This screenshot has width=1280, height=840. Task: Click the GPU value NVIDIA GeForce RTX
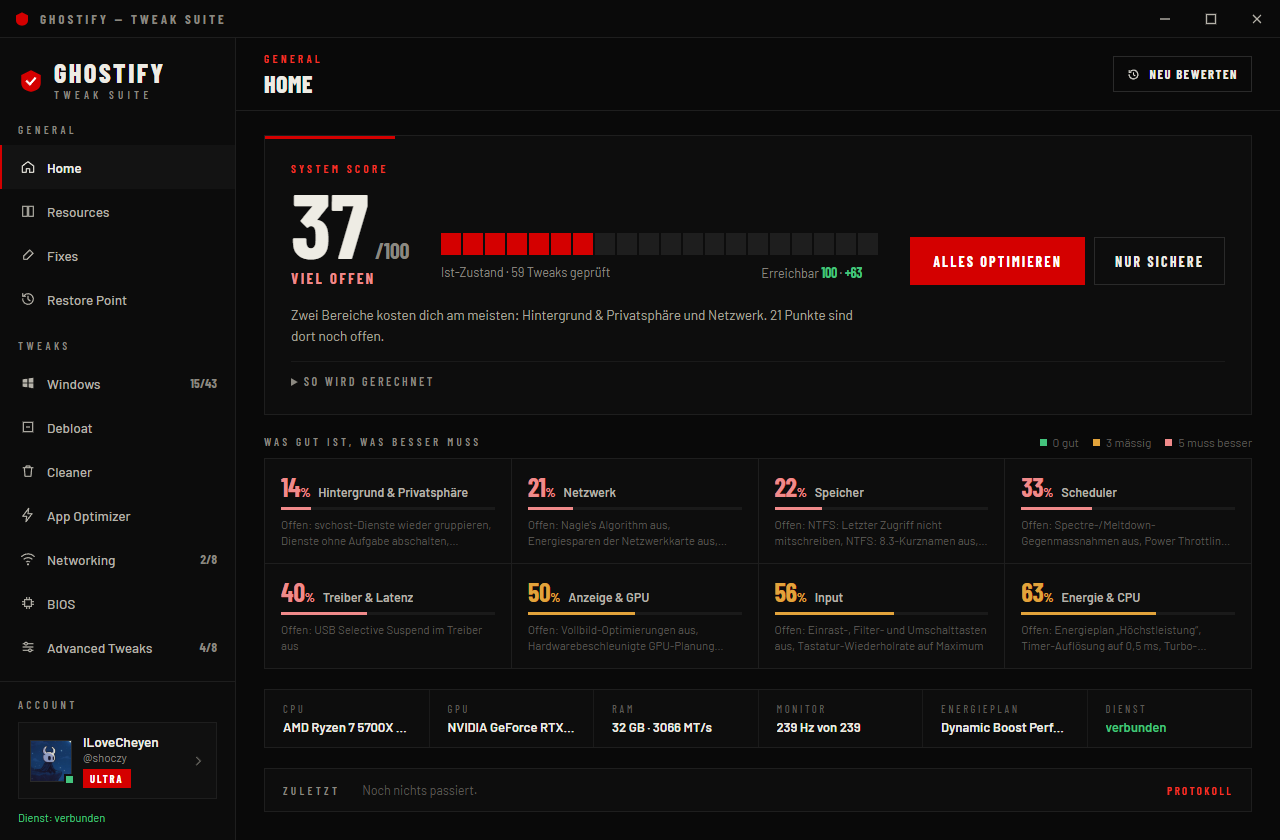pyautogui.click(x=511, y=728)
